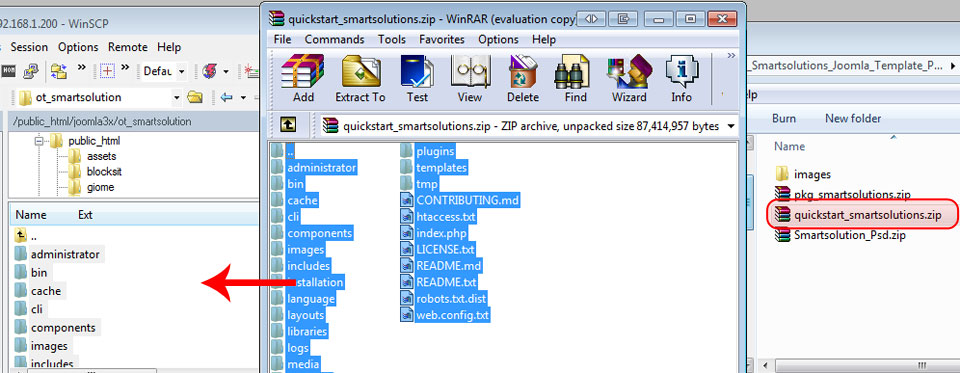960x373 pixels.
Task: Click WinSCP PuTTY computers icon
Action: click(31, 71)
